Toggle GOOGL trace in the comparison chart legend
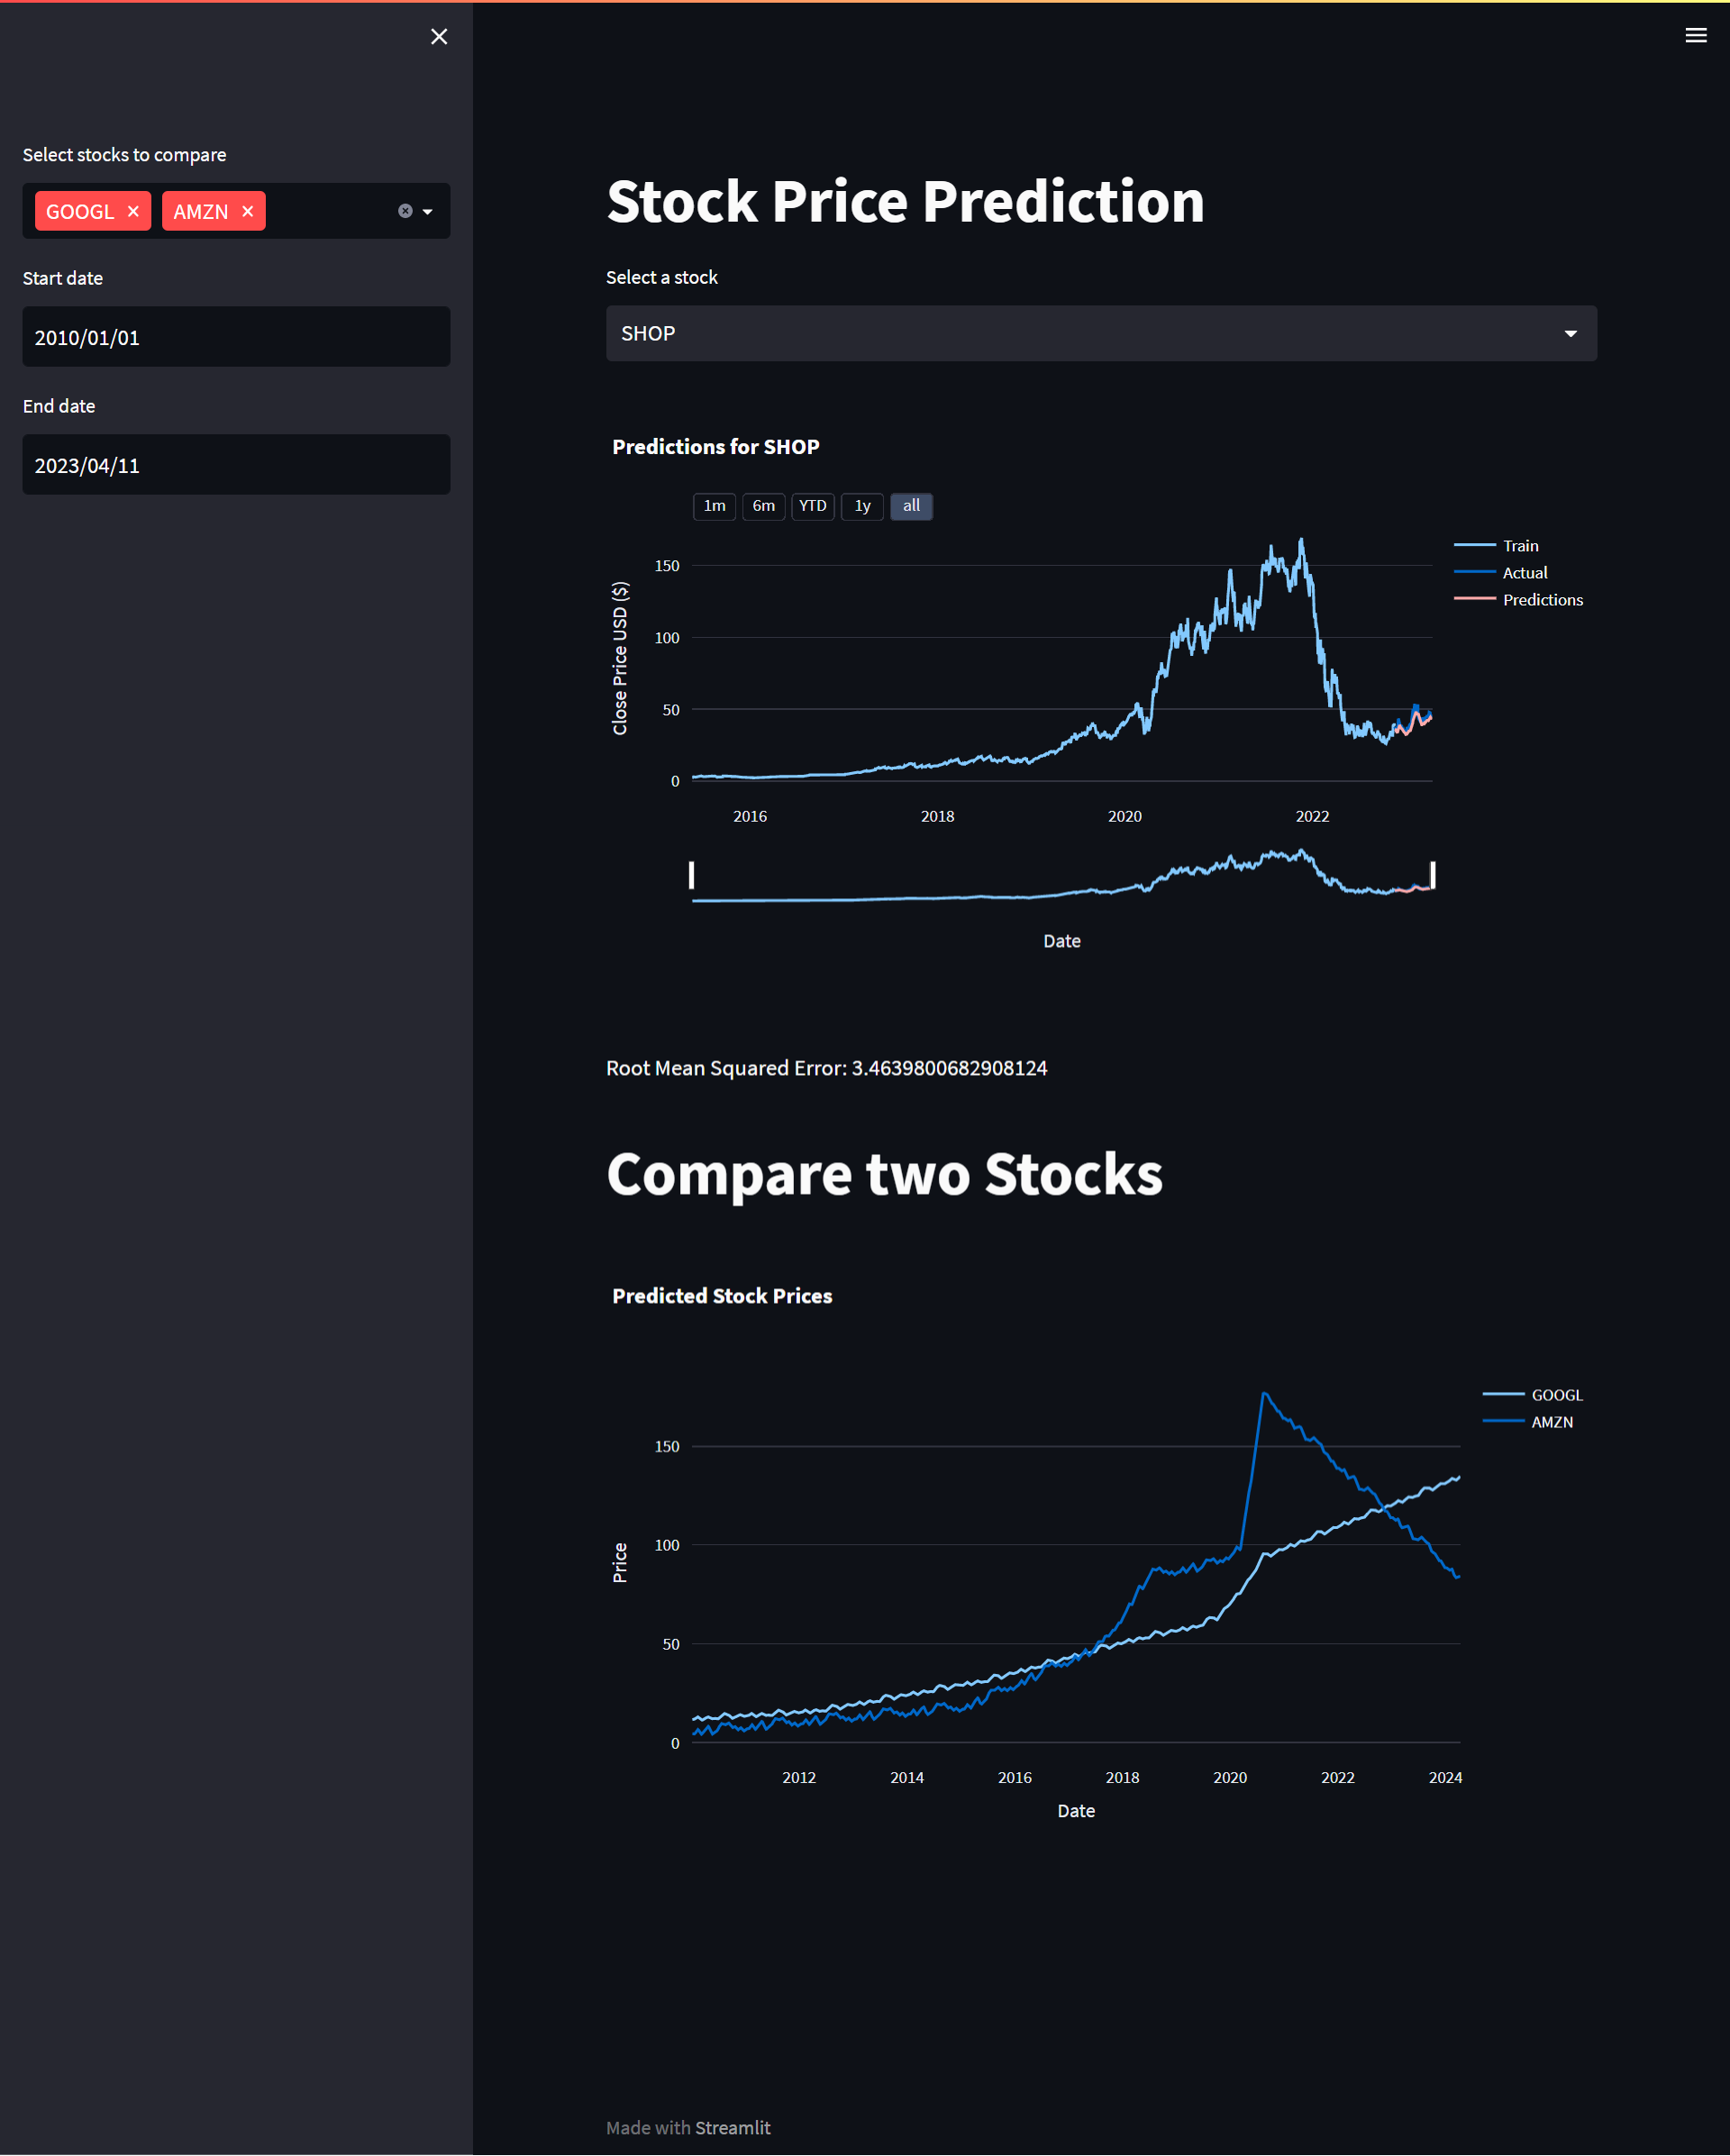 [x=1556, y=1394]
